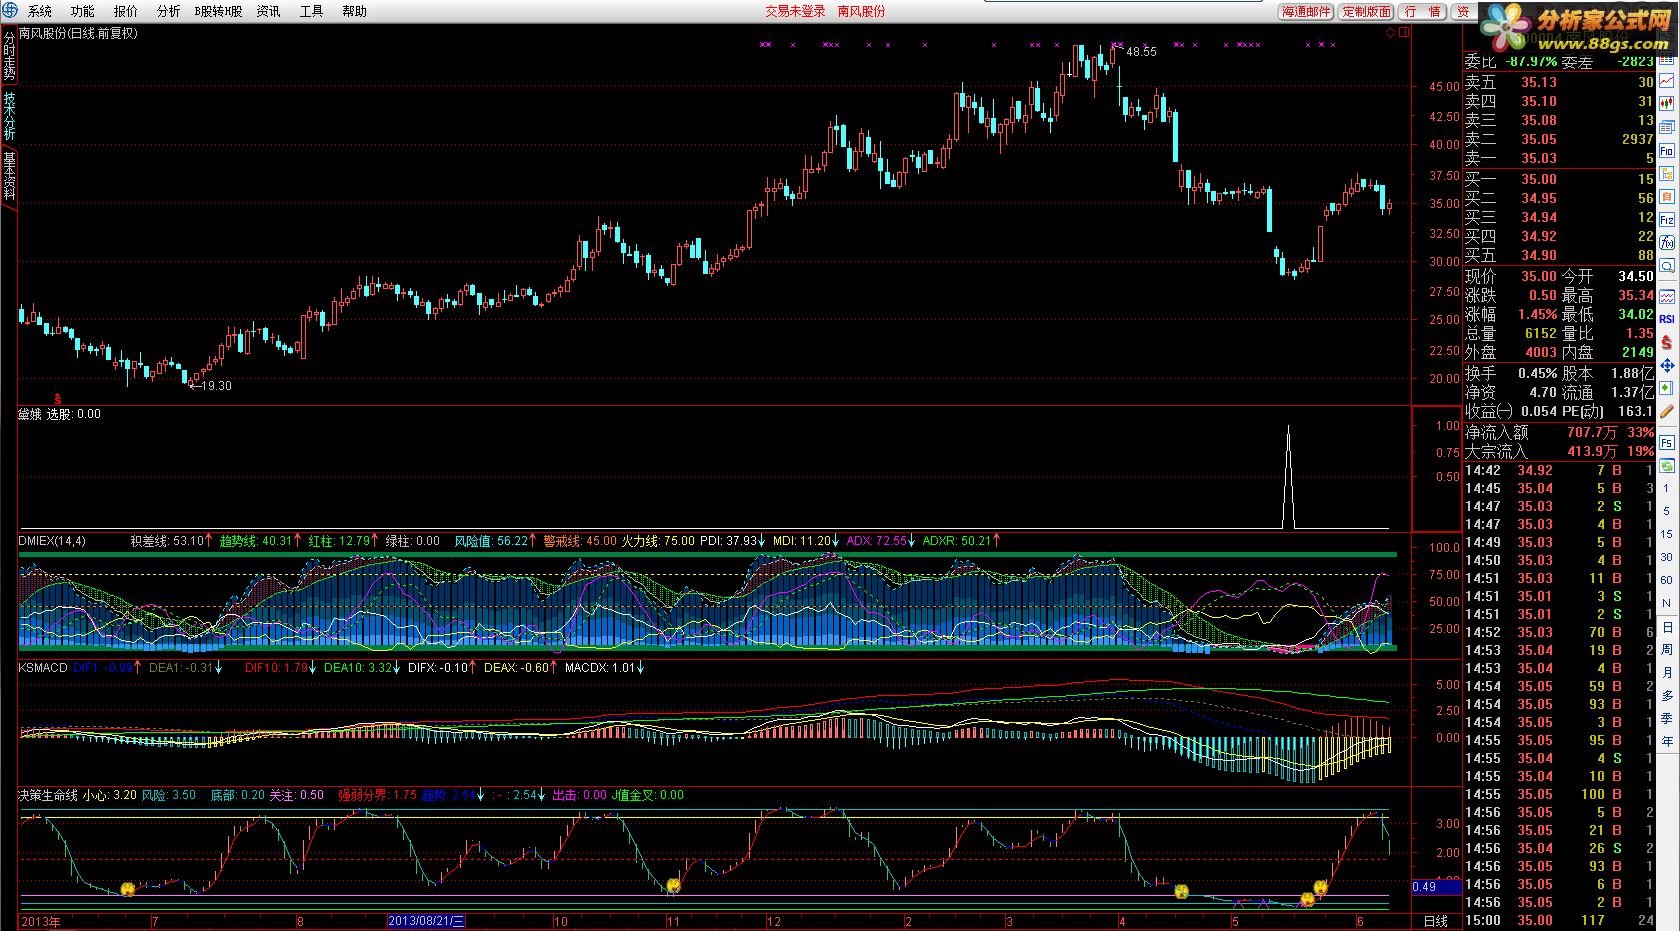Select the 5-minute period
This screenshot has width=1680, height=931.
click(x=1667, y=511)
